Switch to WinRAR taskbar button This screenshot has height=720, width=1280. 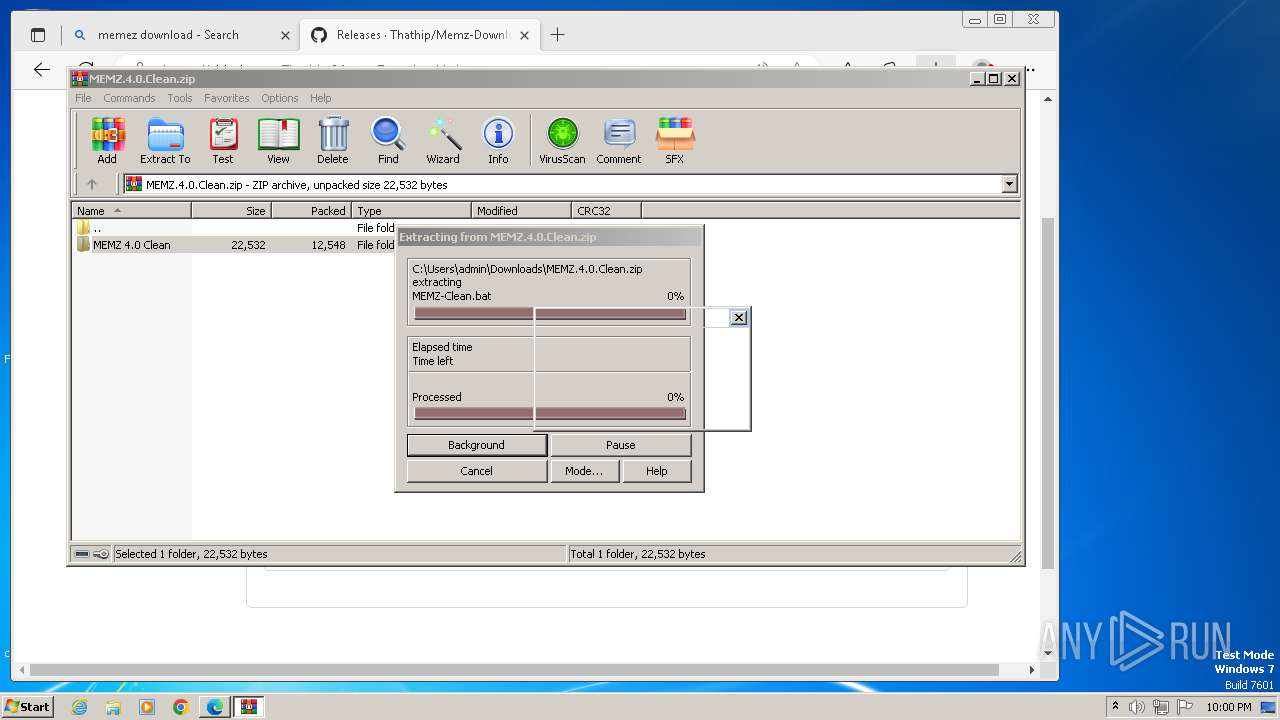coord(248,707)
